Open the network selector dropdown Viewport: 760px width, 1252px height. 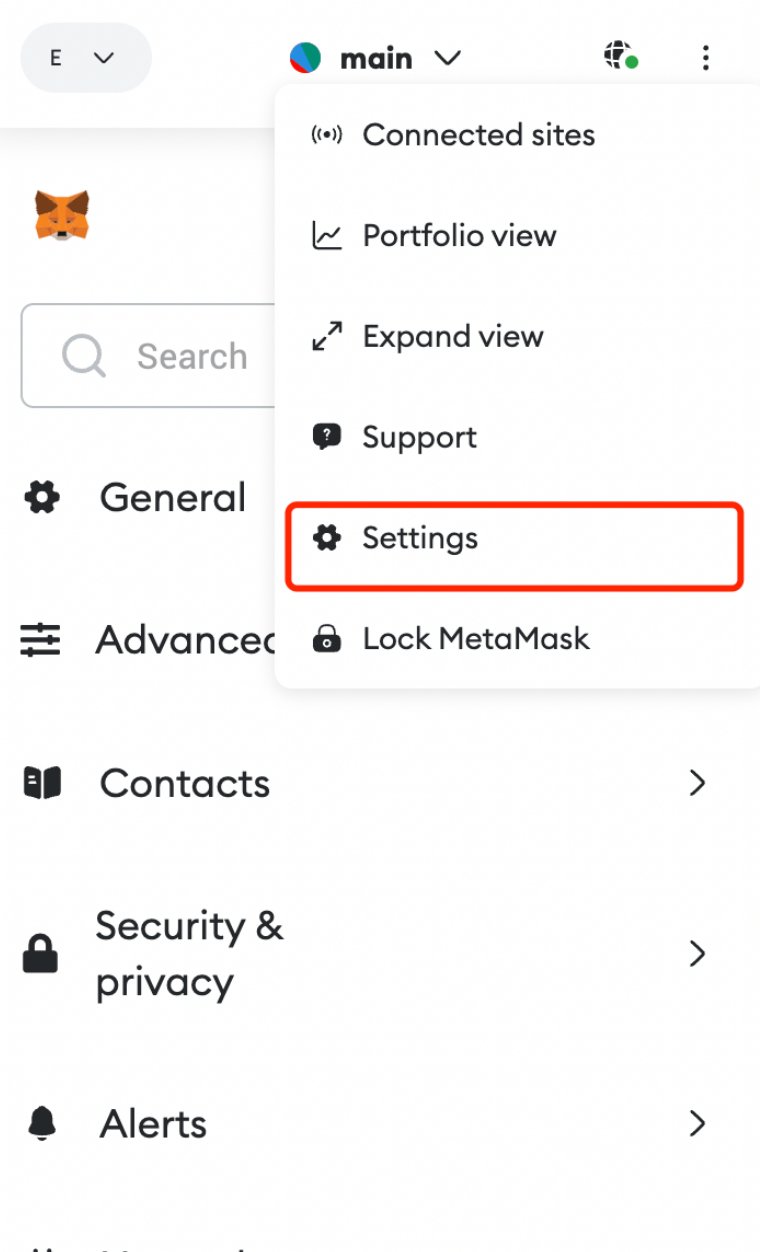coord(86,58)
